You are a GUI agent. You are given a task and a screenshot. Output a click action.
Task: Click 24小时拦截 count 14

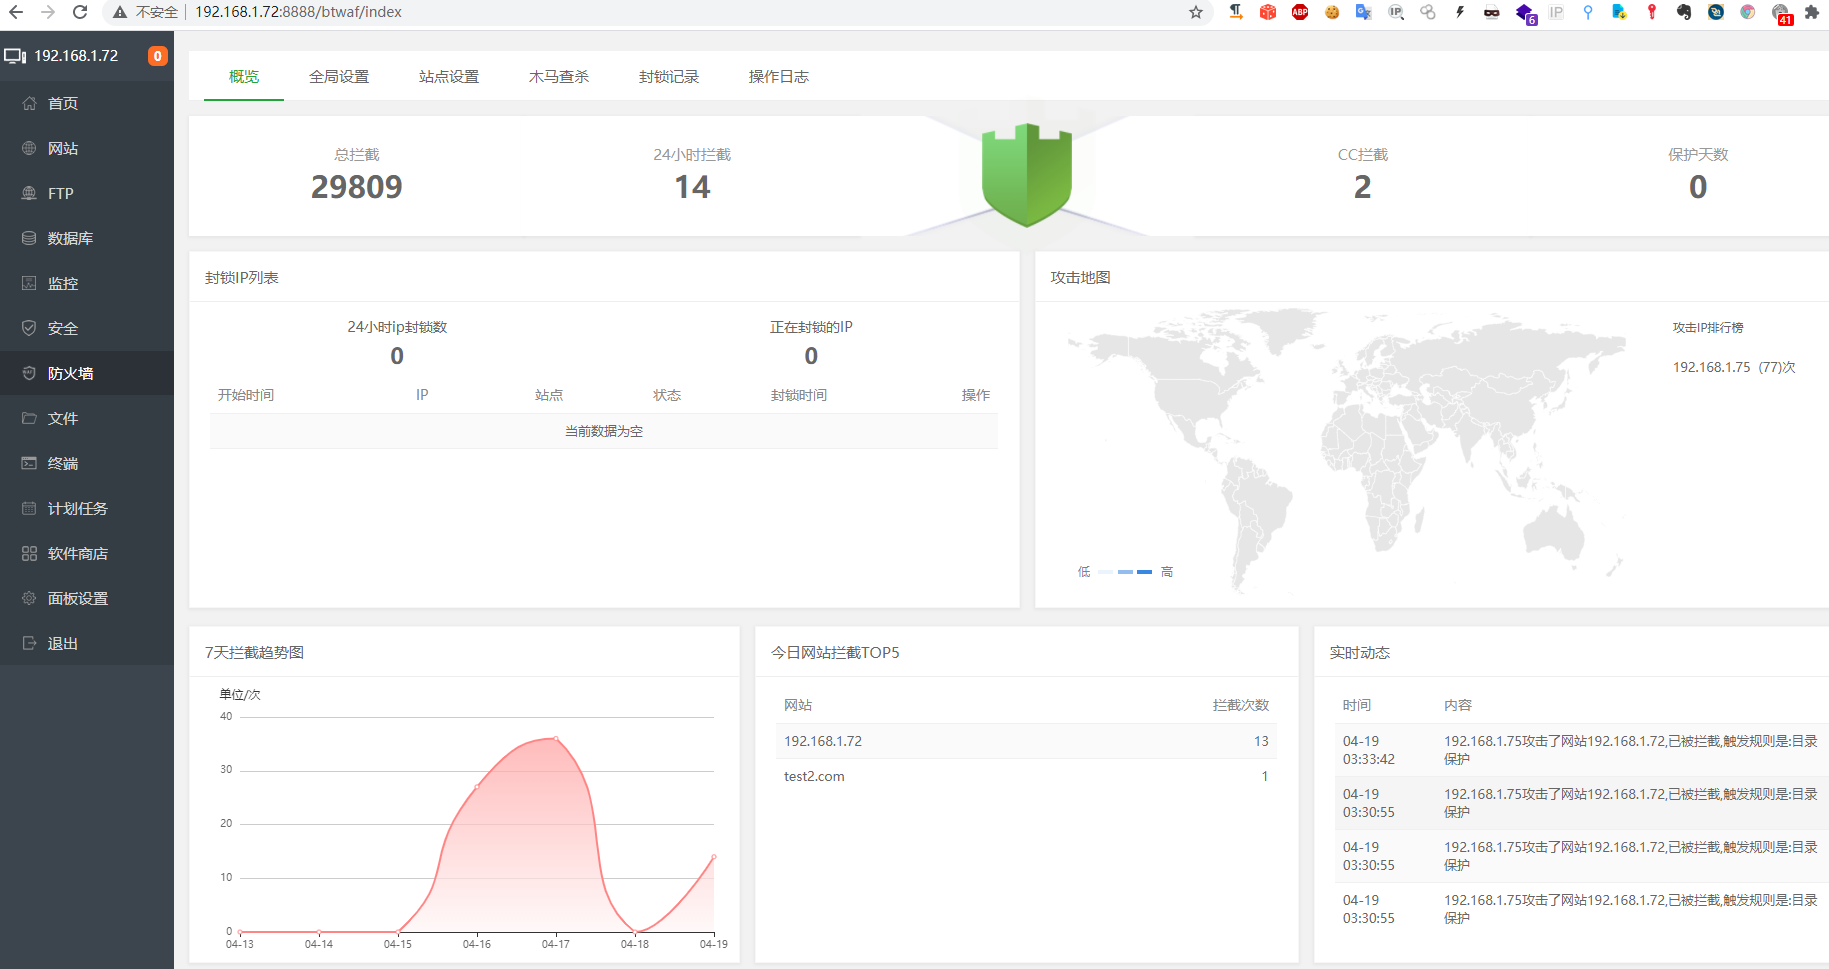(x=692, y=187)
